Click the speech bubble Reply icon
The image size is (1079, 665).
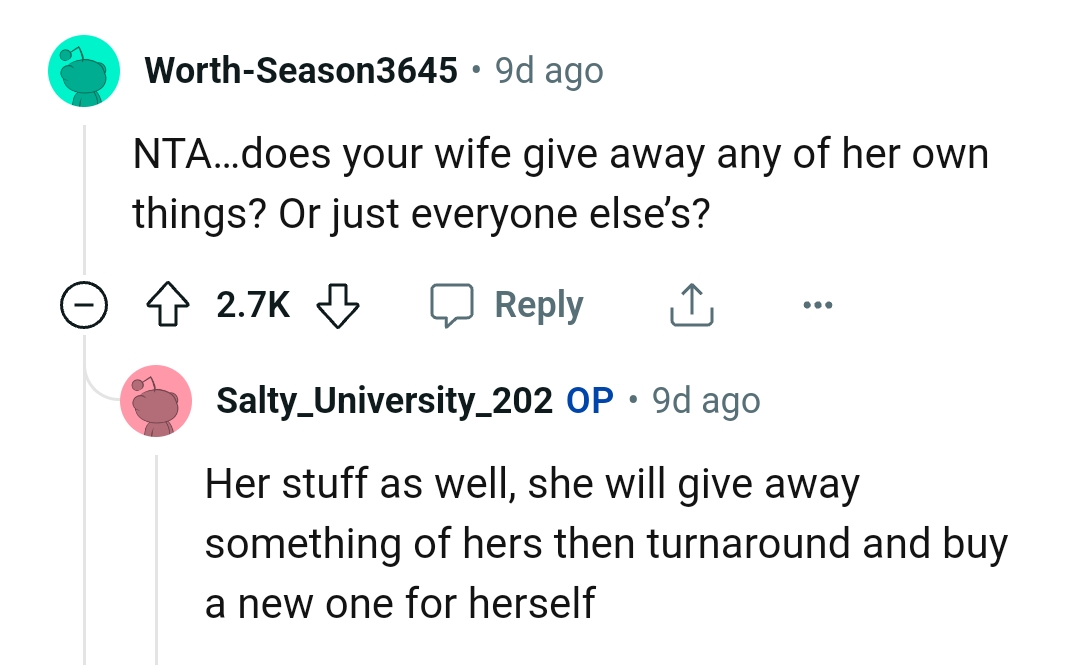point(454,304)
